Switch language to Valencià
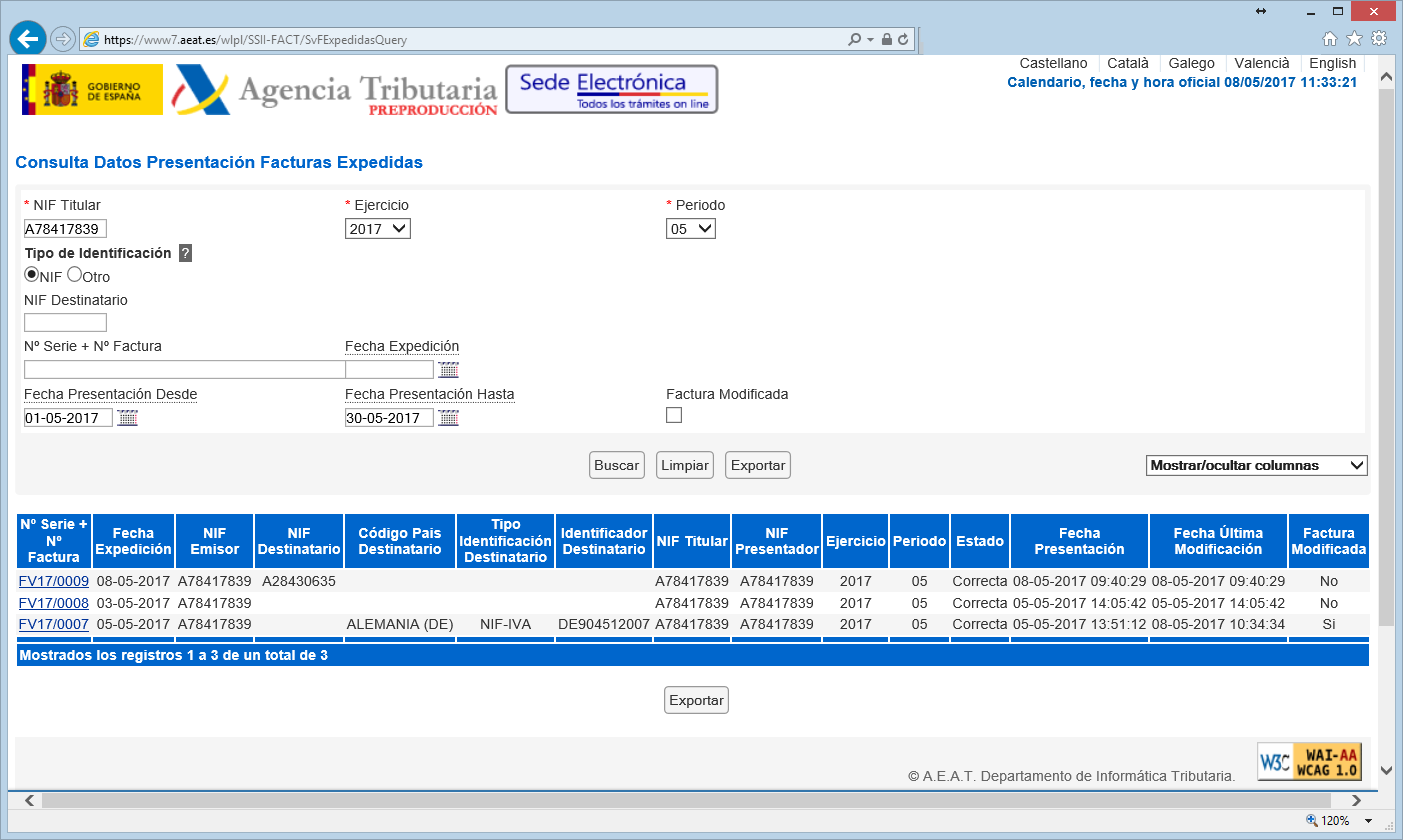Viewport: 1403px width, 840px height. 1262,63
